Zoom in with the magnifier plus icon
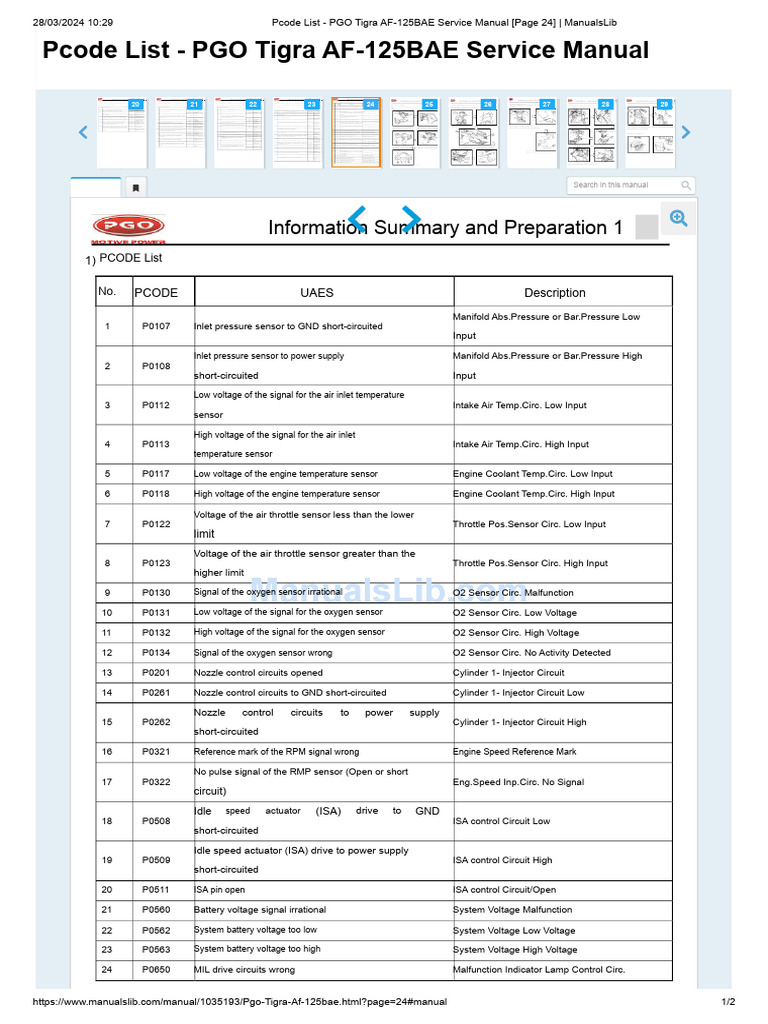The image size is (768, 1024). point(679,218)
